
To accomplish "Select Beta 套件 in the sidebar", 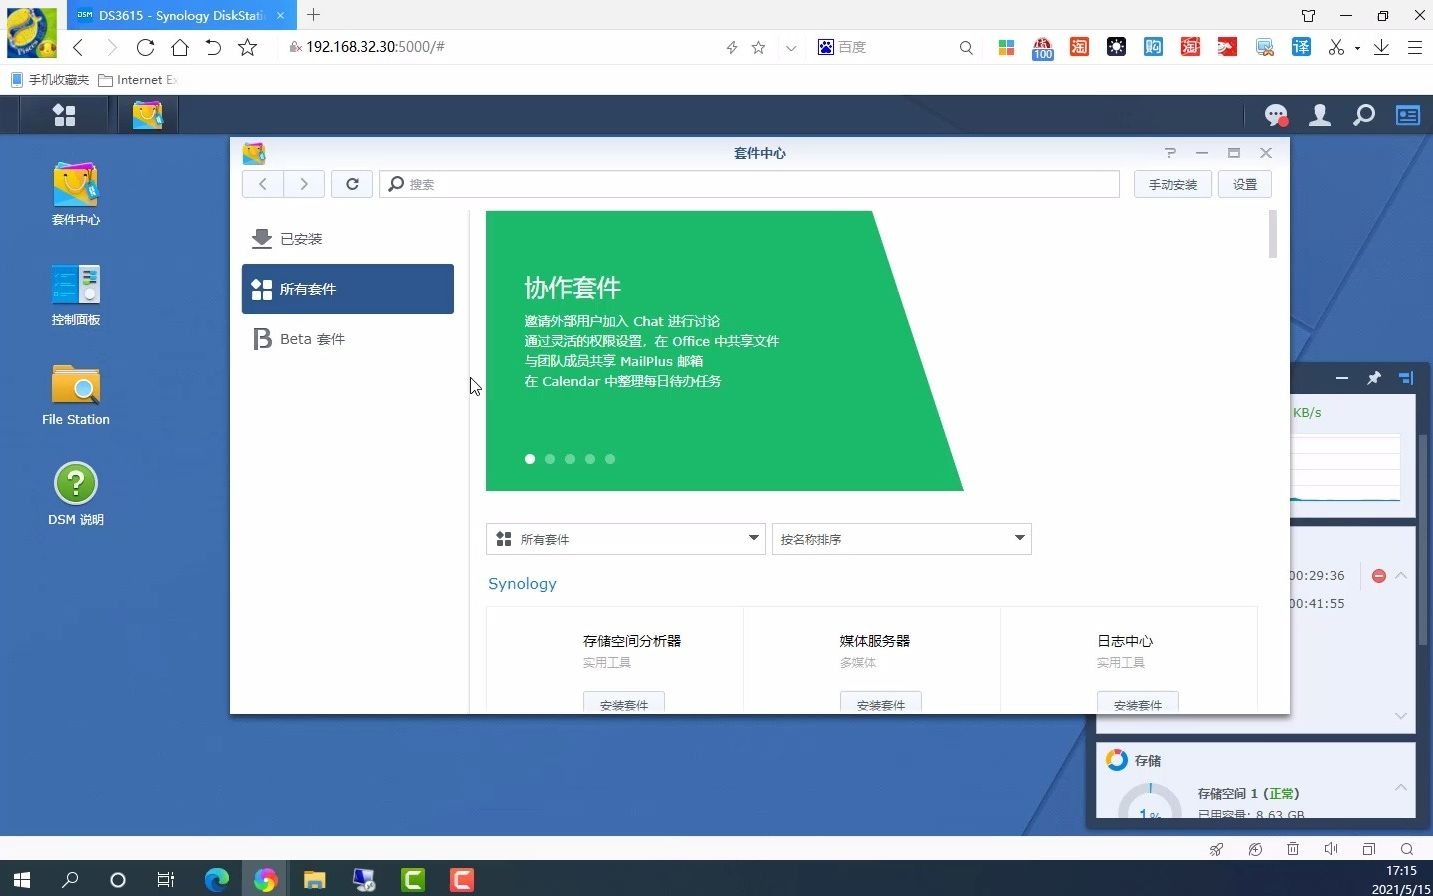I will point(348,339).
